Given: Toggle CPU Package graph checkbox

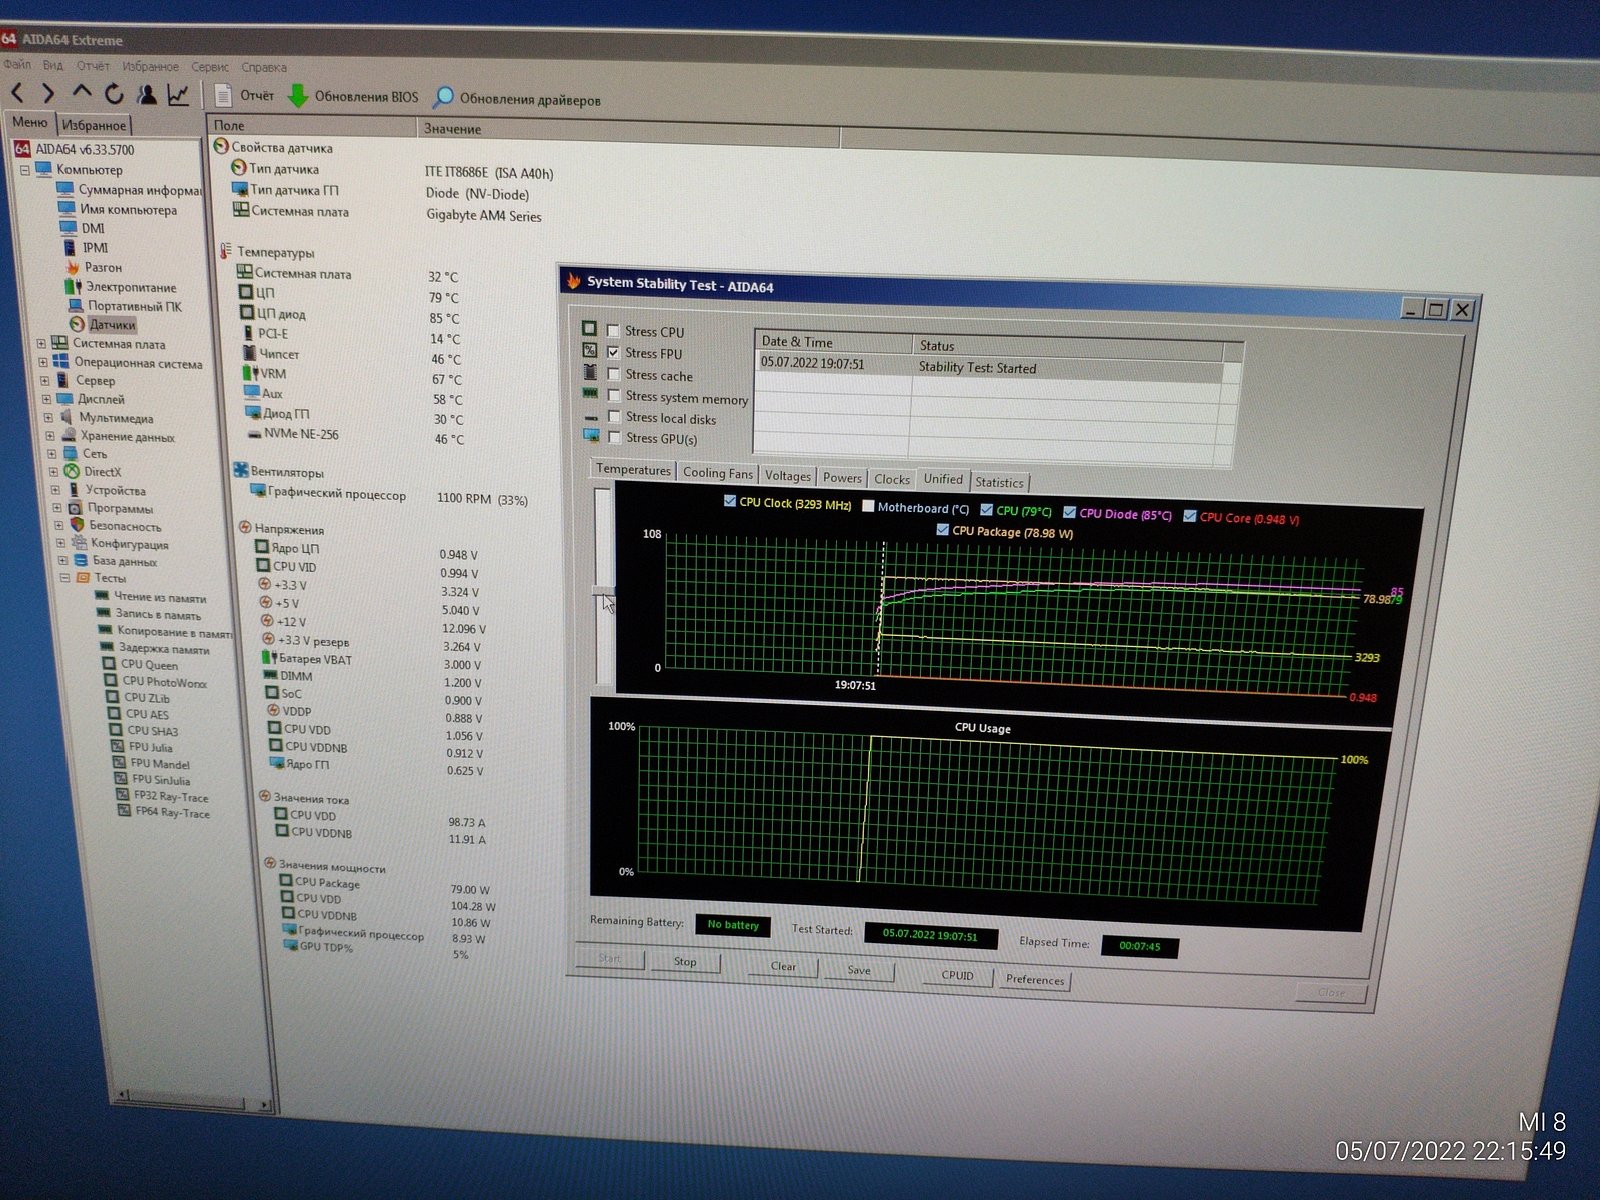Looking at the screenshot, I should [943, 530].
